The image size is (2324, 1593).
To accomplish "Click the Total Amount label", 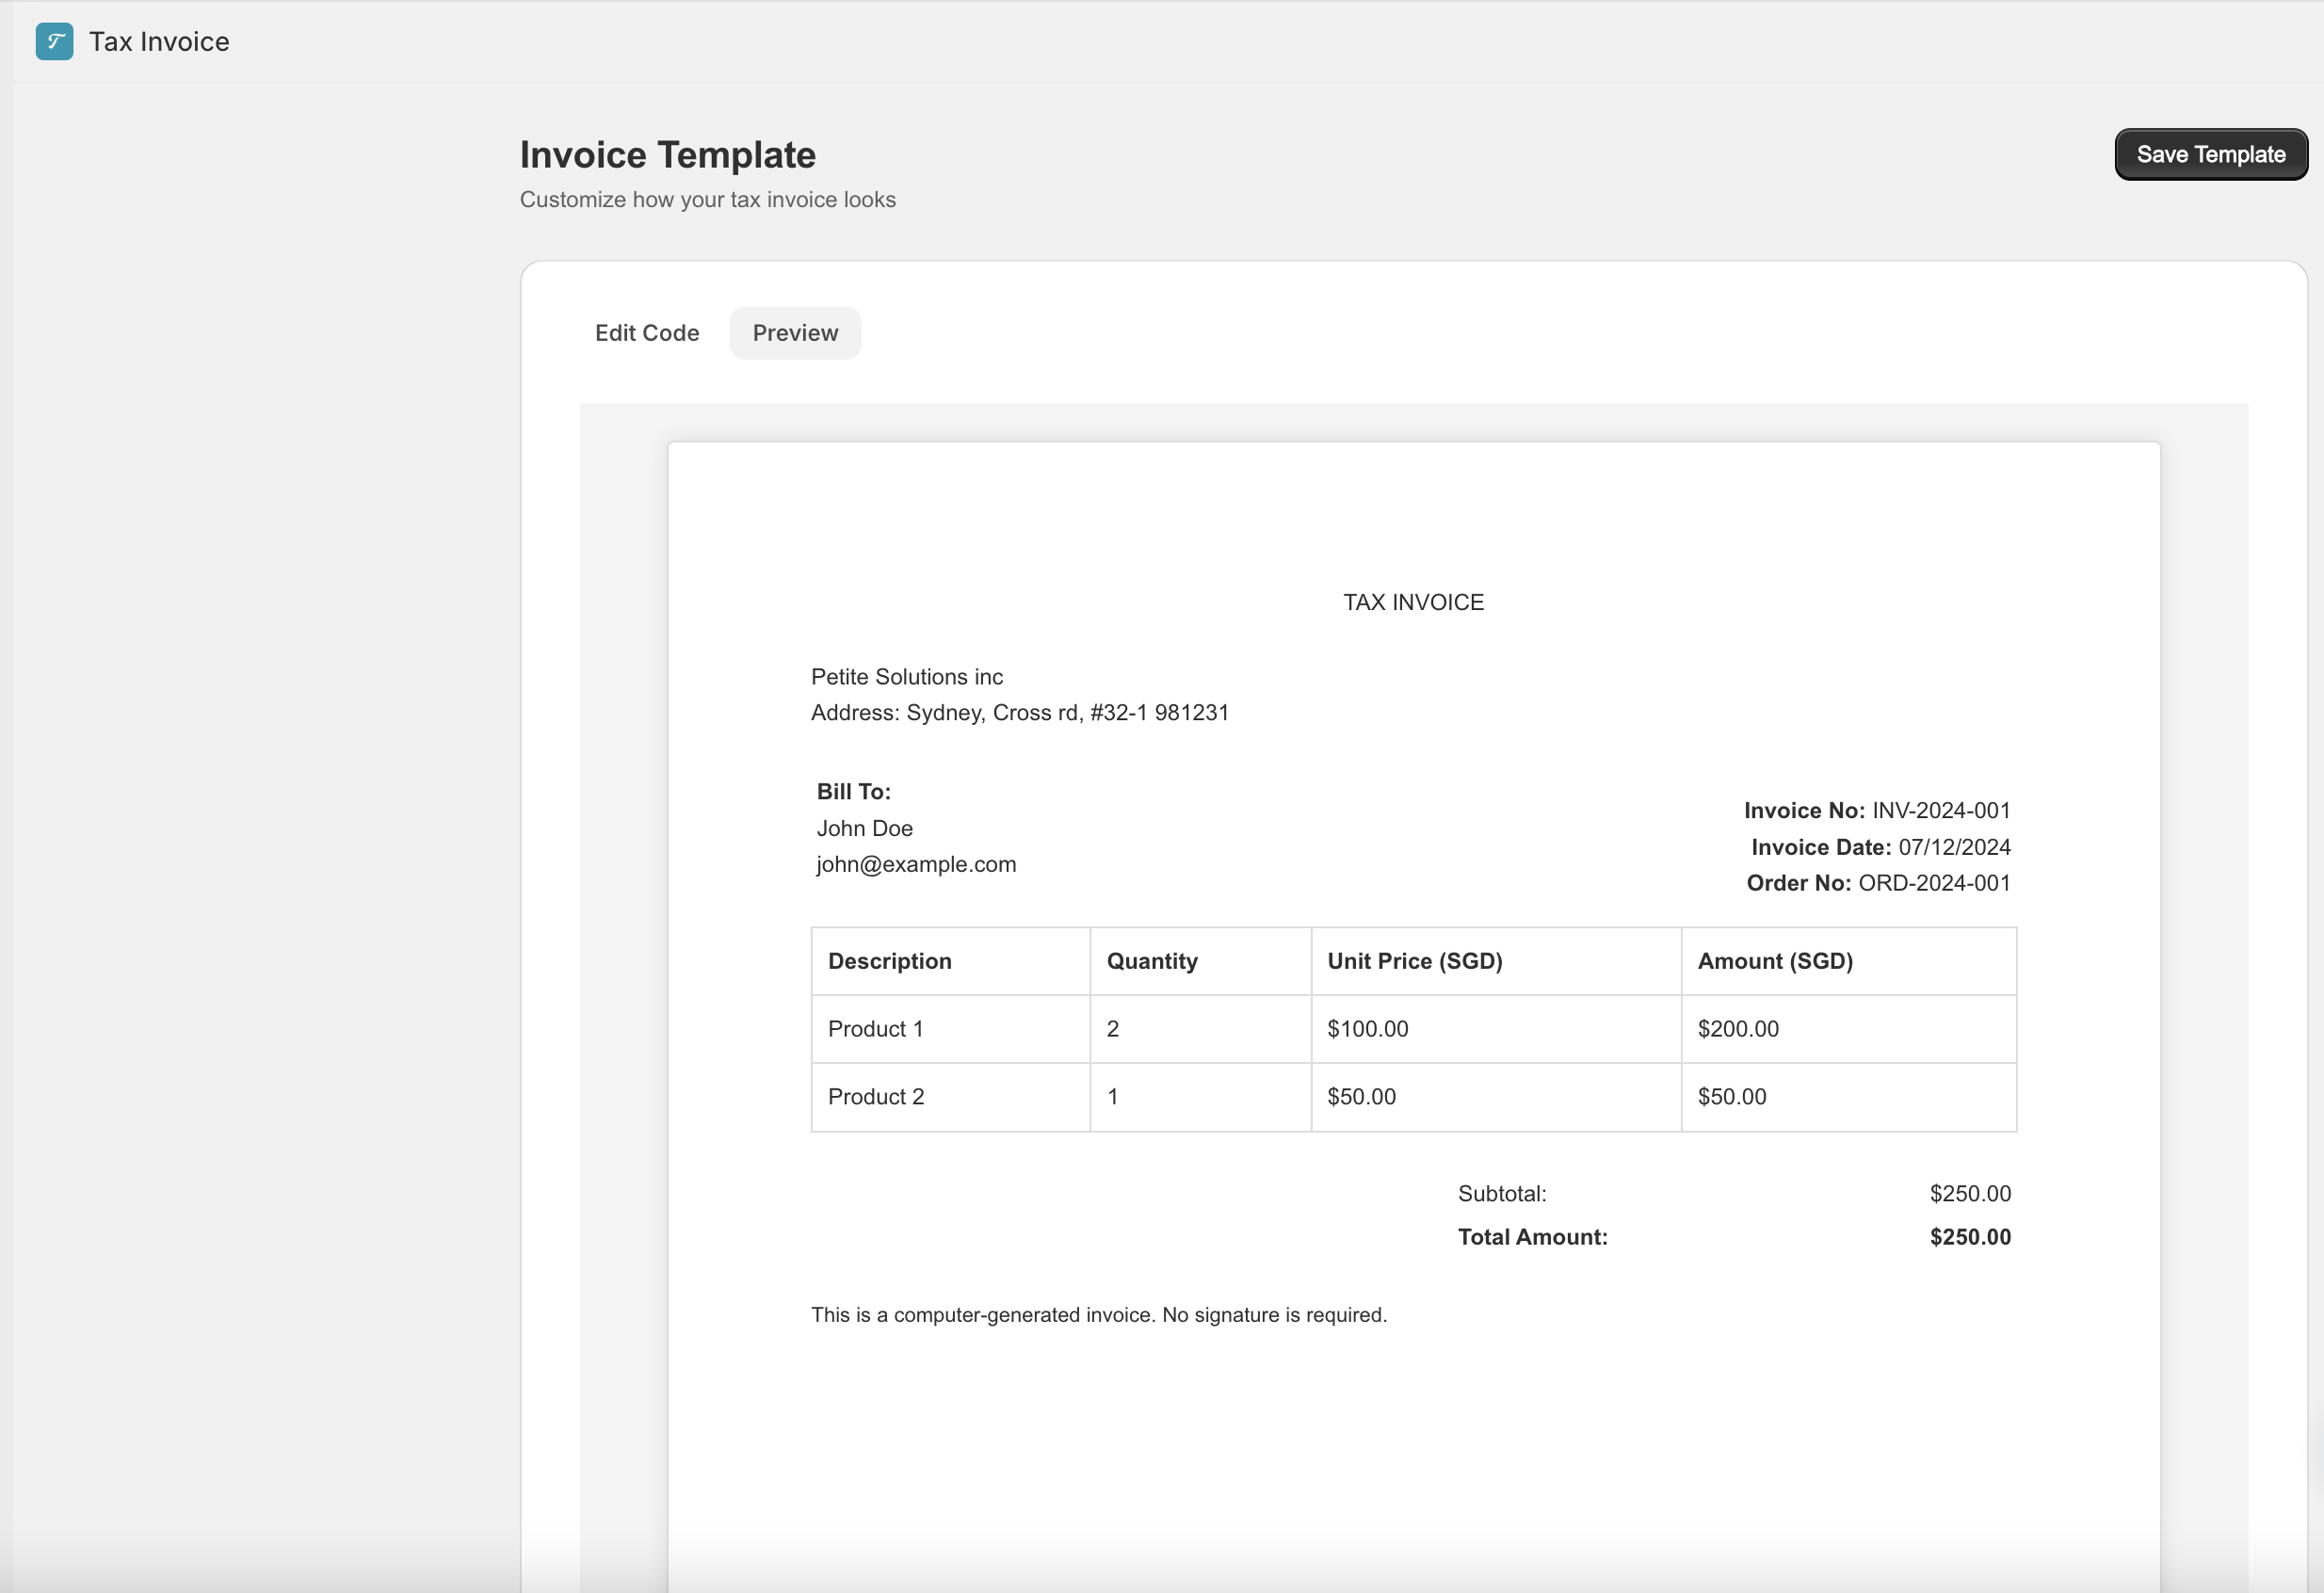I will [x=1533, y=1237].
